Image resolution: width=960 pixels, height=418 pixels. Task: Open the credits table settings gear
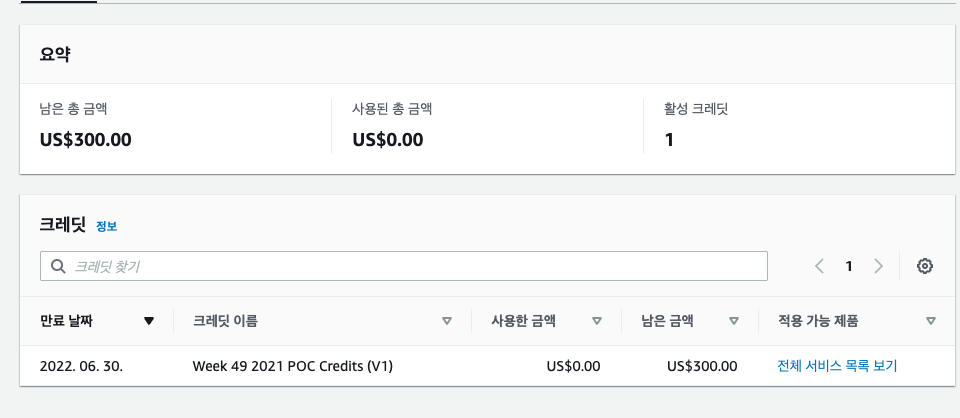tap(925, 266)
